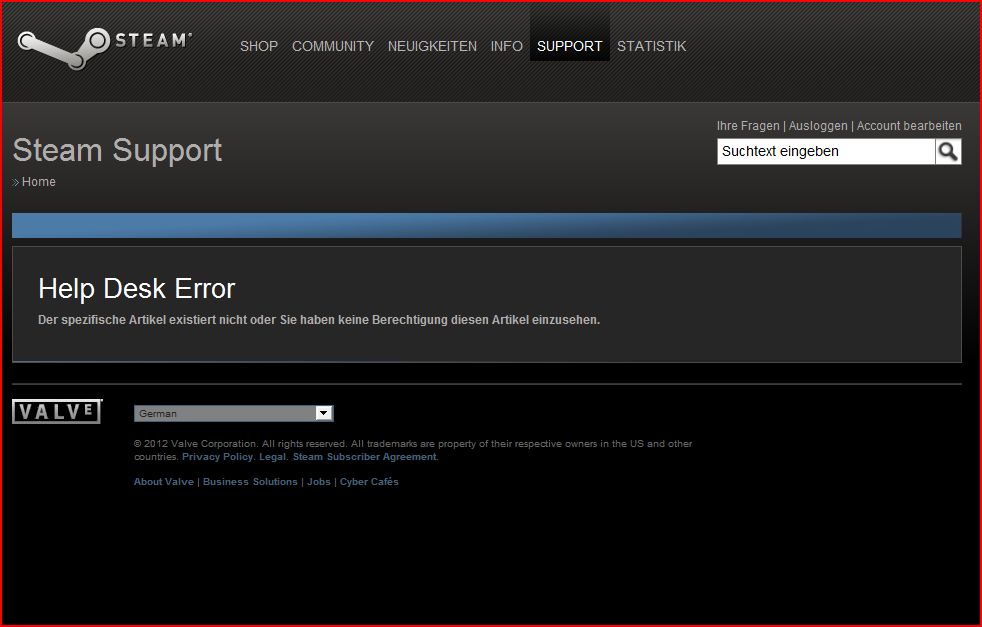This screenshot has height=627, width=982.
Task: Click the Ihre Fragen link
Action: (x=748, y=126)
